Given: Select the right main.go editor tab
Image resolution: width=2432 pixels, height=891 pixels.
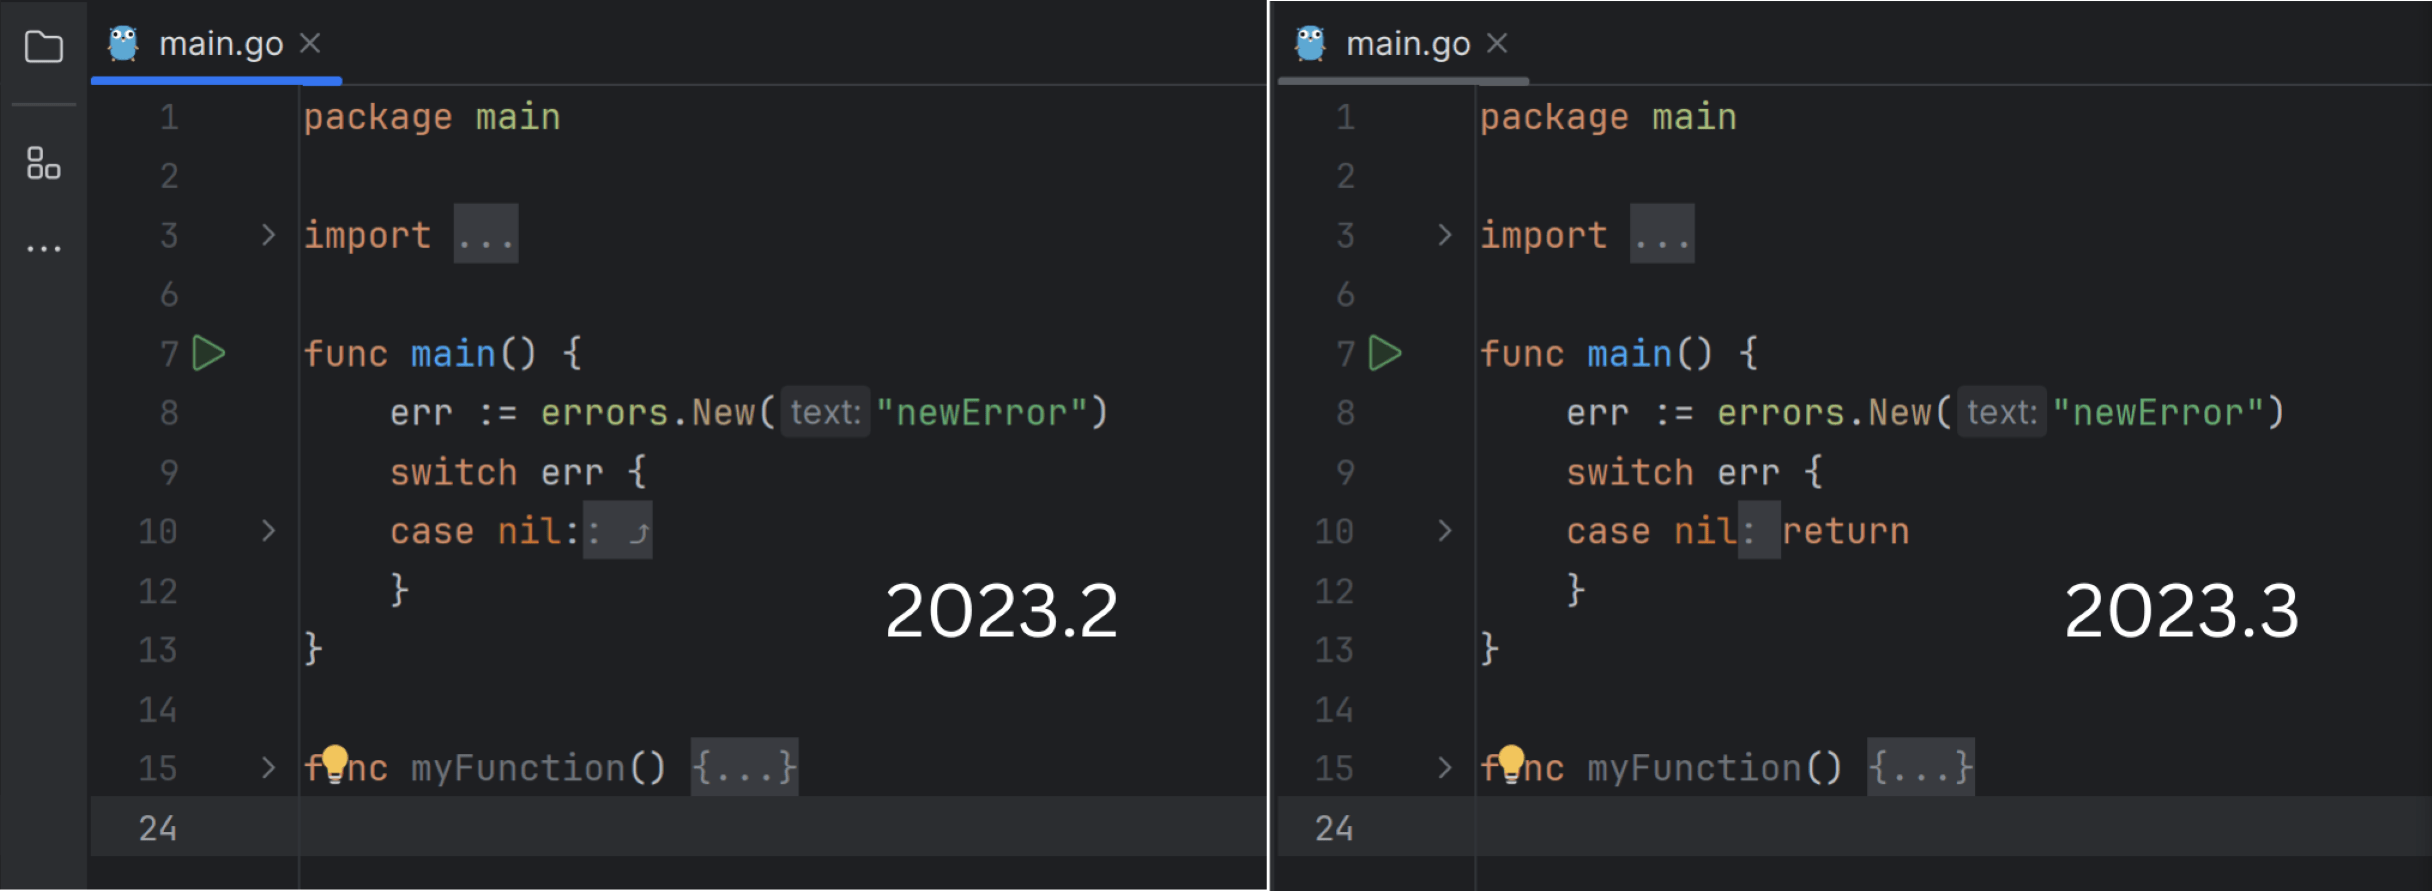Looking at the screenshot, I should [x=1407, y=44].
